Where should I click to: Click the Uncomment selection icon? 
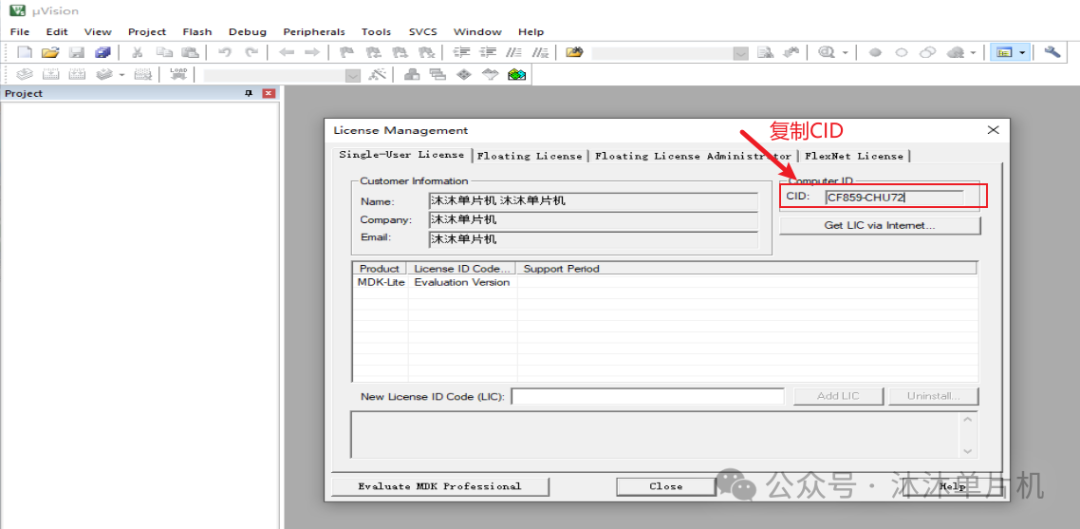(x=540, y=52)
